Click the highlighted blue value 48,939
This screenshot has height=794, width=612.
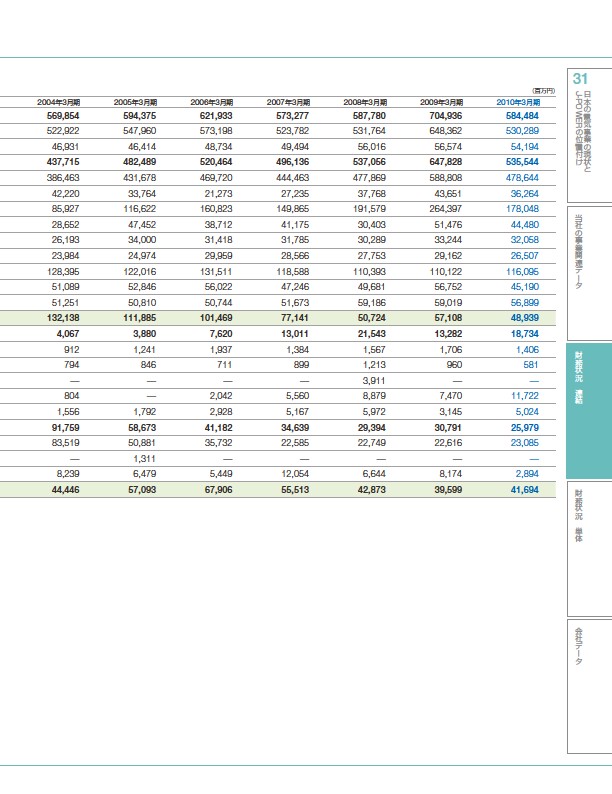(525, 318)
